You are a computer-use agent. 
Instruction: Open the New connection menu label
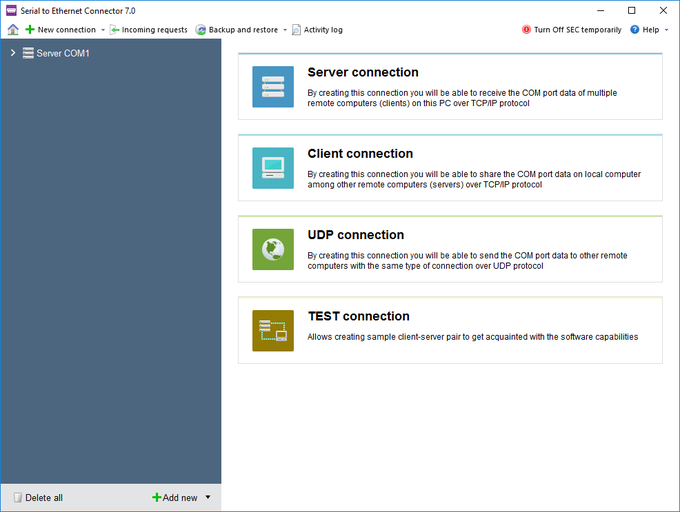coord(67,29)
